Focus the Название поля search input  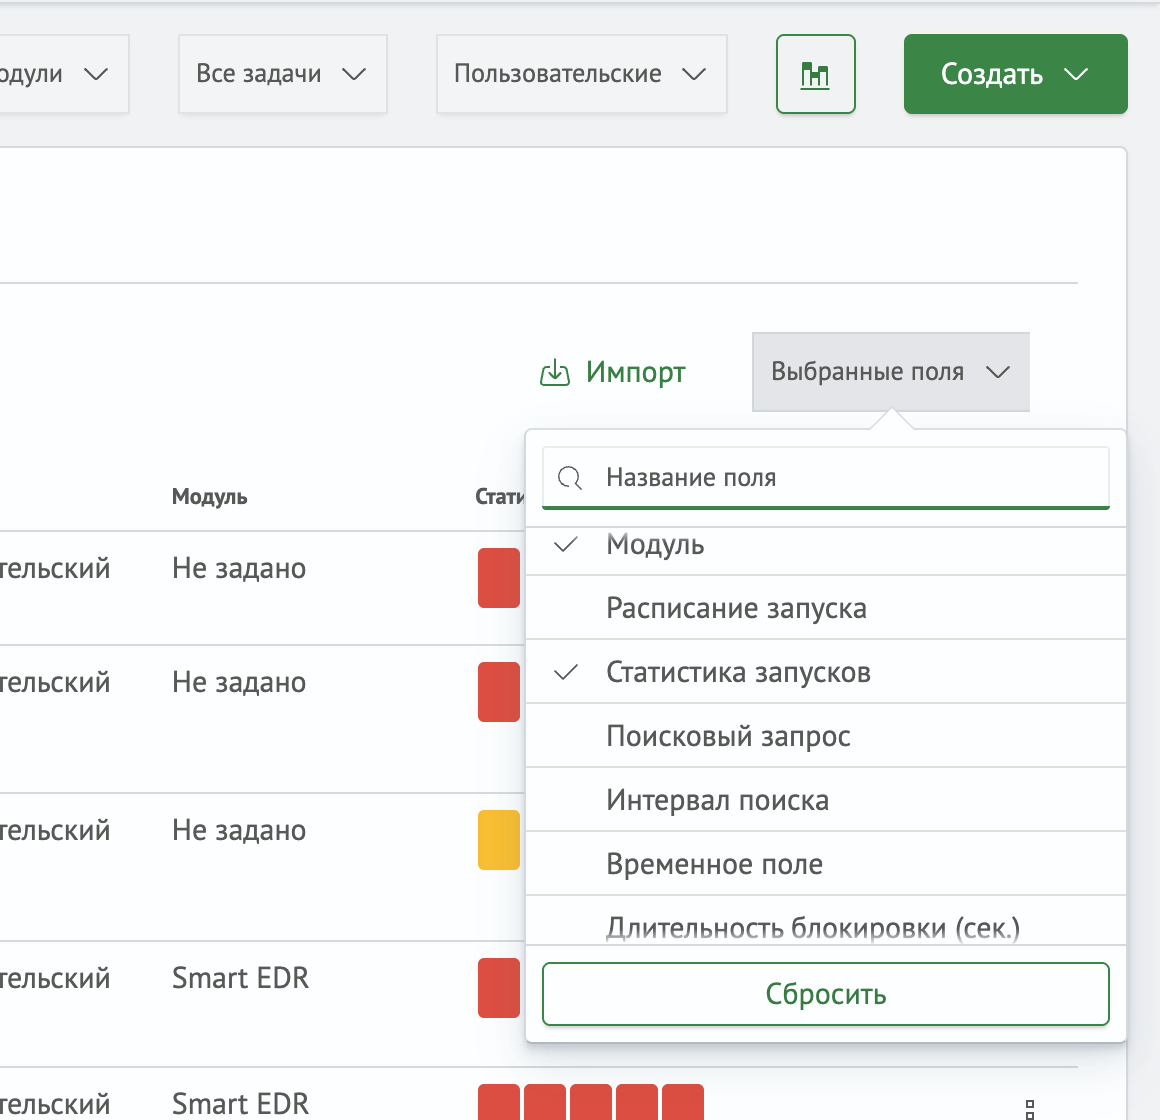tap(826, 478)
